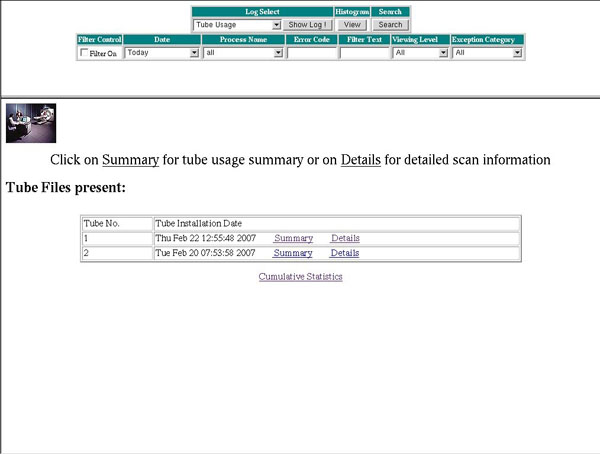Open Details link for Tube 1
The height and width of the screenshot is (454, 600).
[345, 238]
